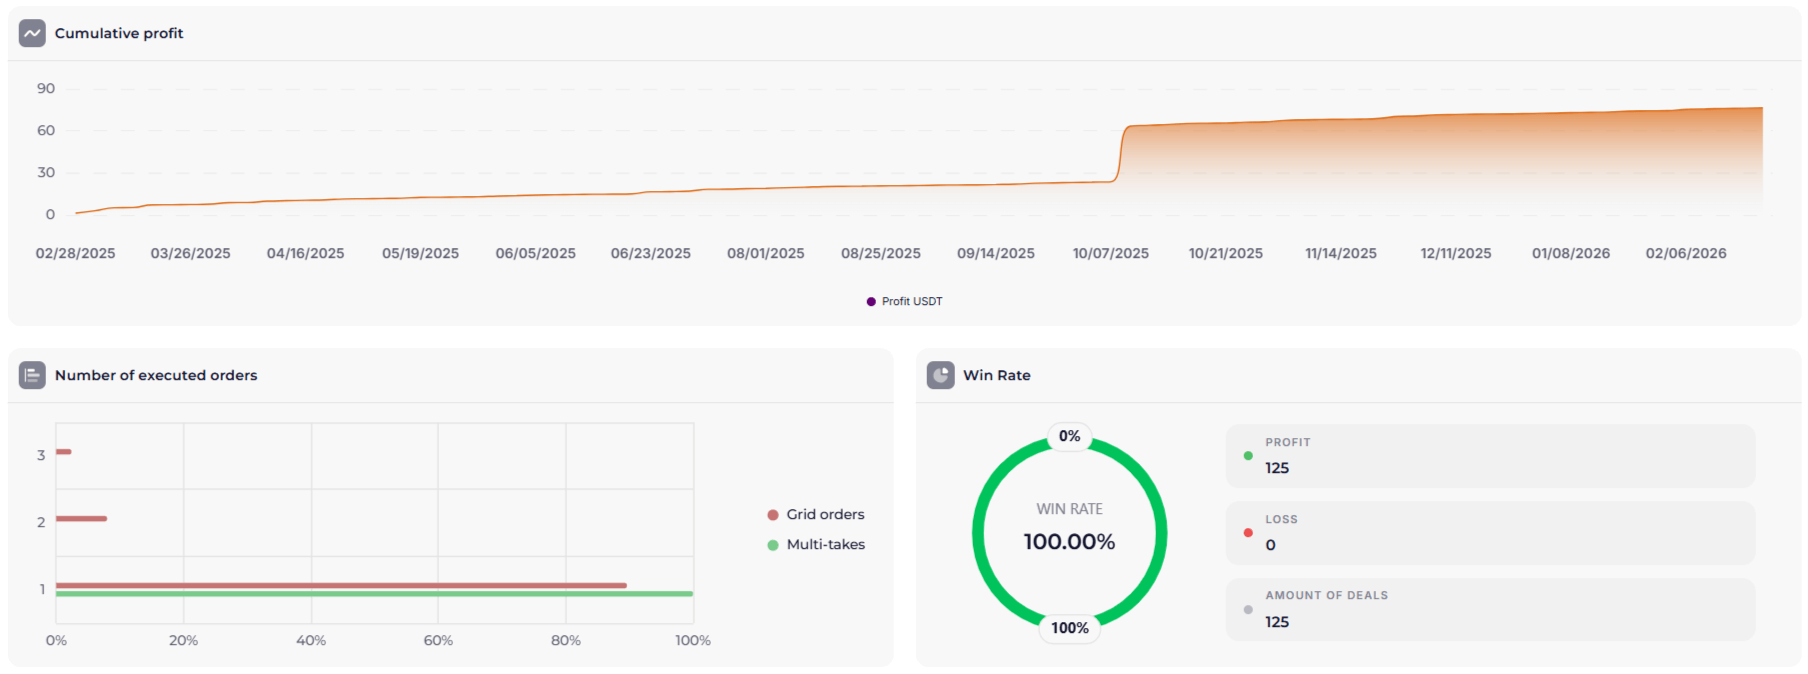1808x674 pixels.
Task: Toggle the Multi-takes legend item
Action: coord(815,544)
